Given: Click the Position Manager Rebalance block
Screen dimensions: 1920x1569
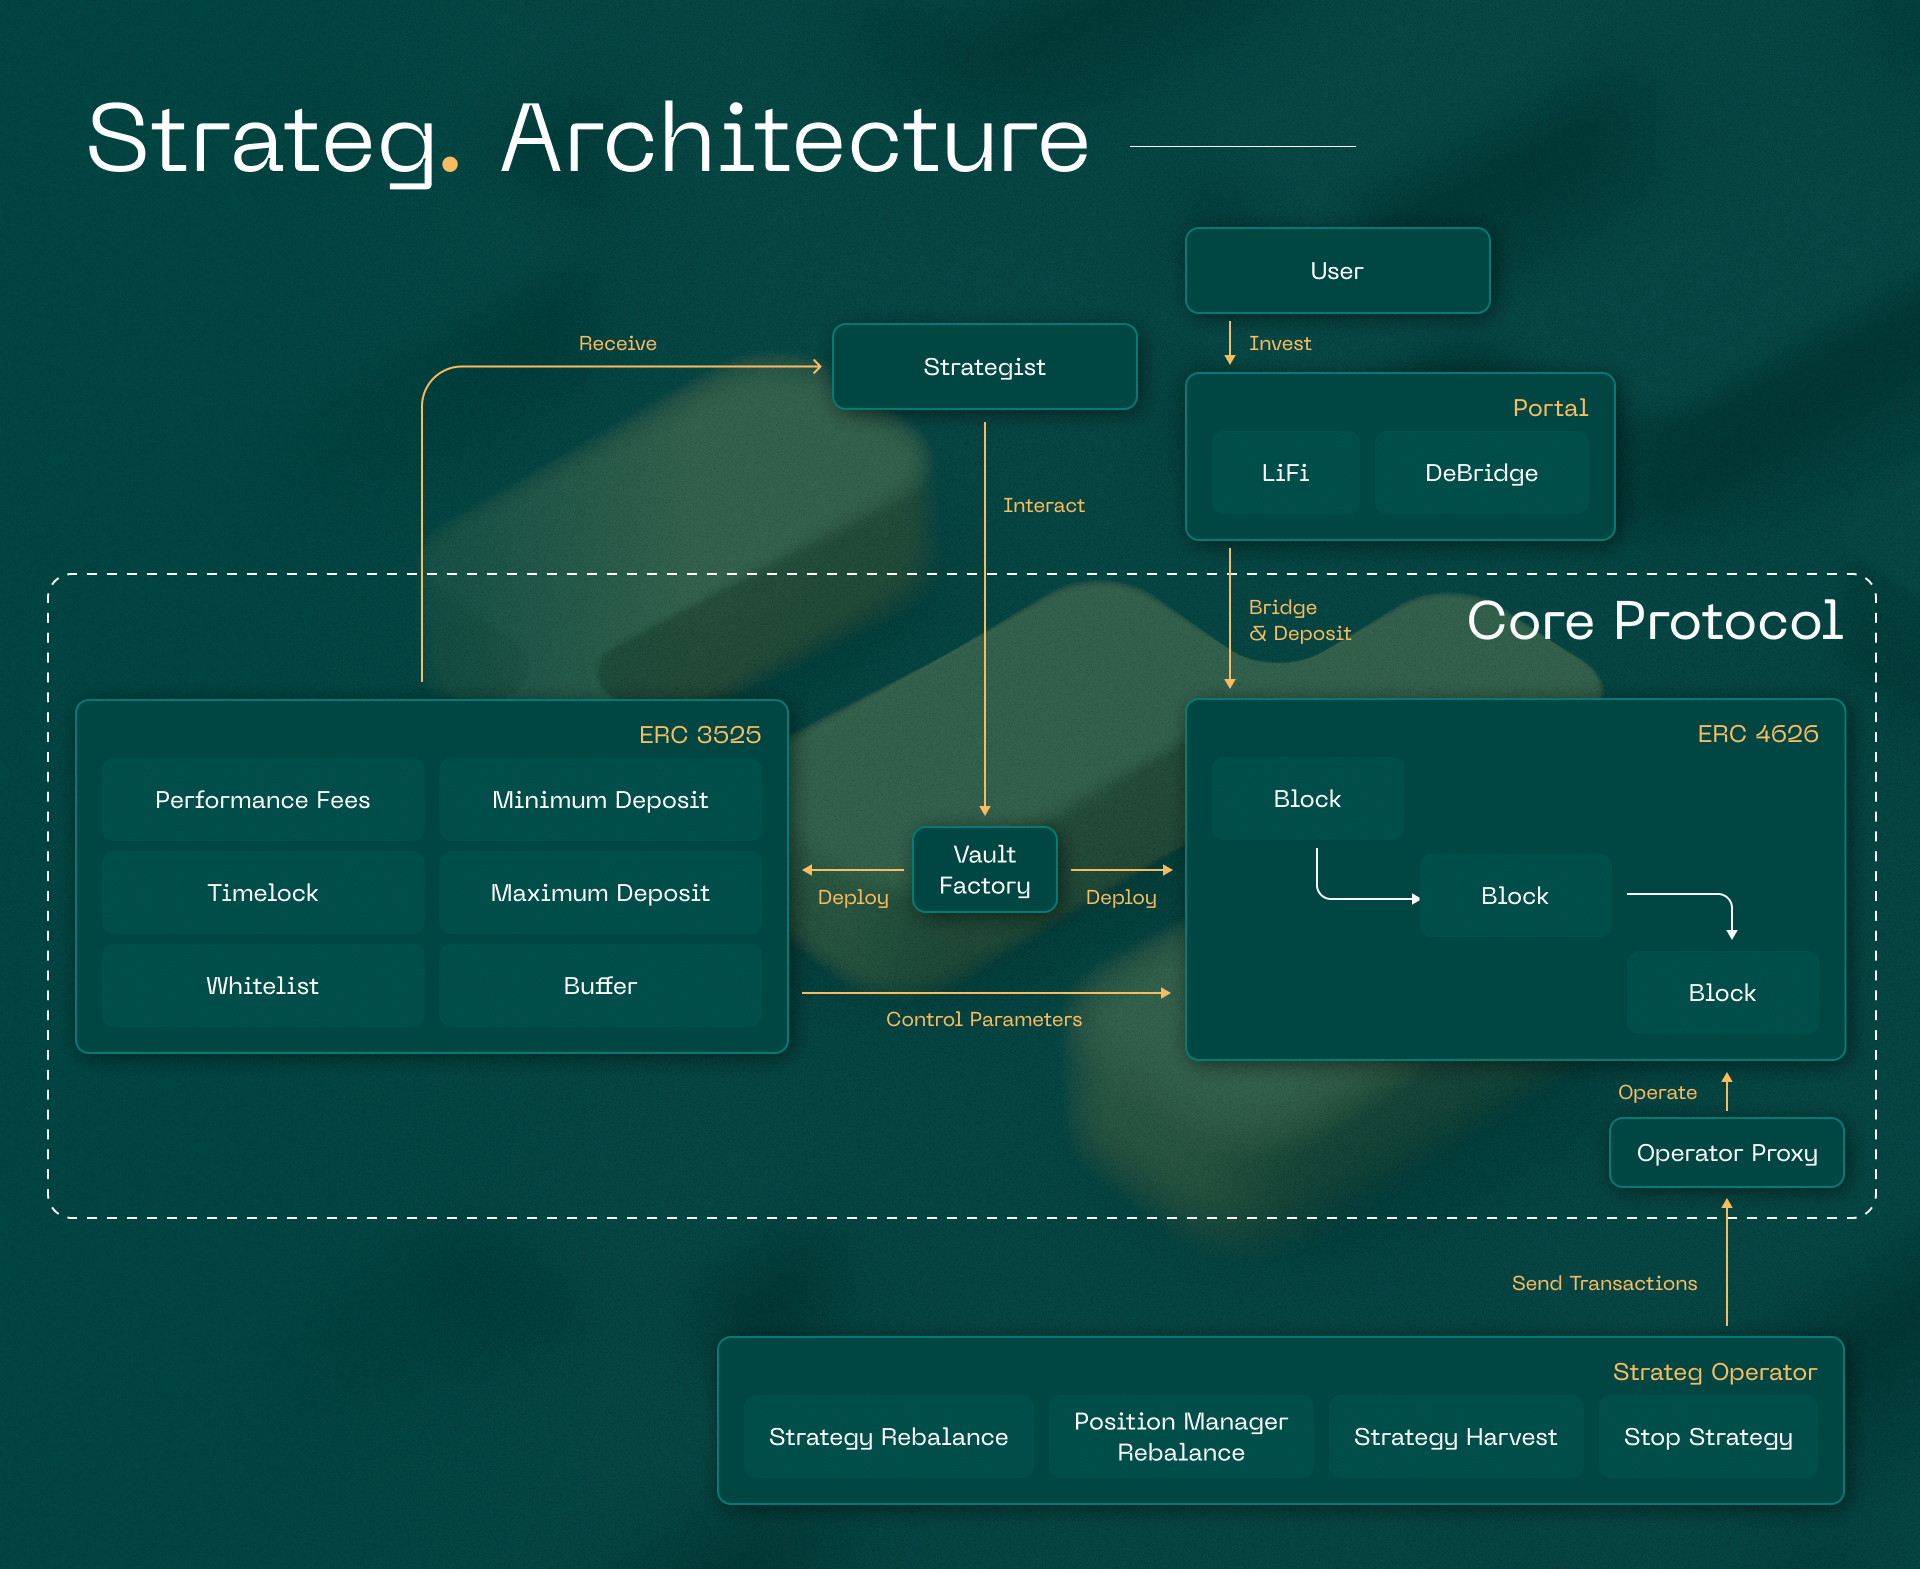Looking at the screenshot, I should coord(1181,1437).
